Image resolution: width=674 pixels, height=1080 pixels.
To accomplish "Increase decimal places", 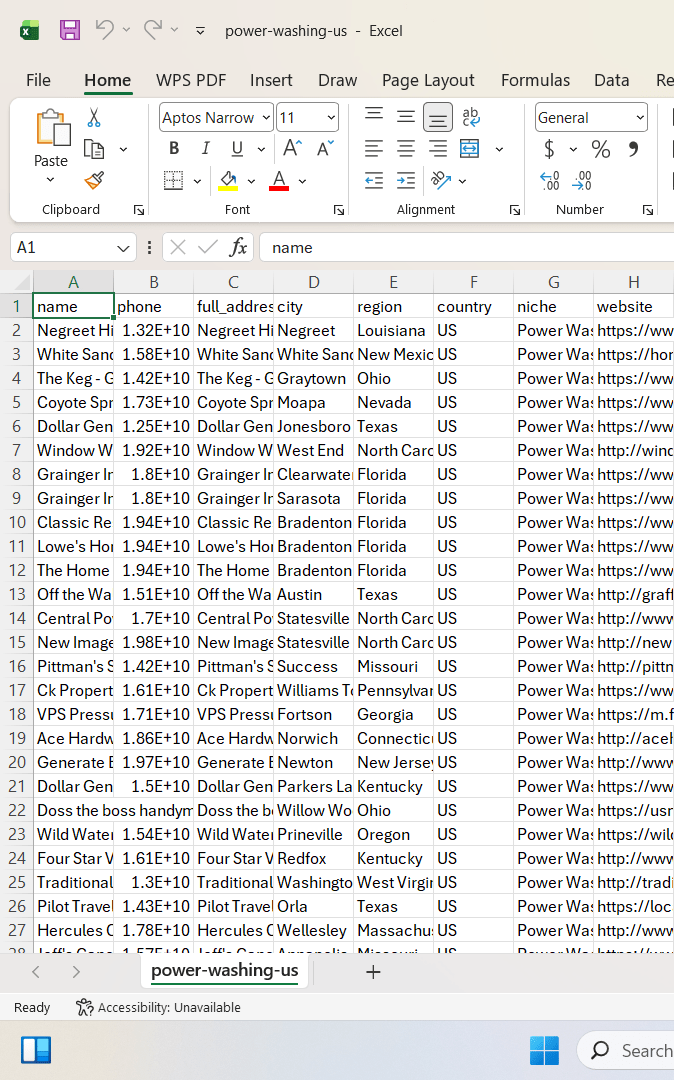I will pyautogui.click(x=549, y=180).
